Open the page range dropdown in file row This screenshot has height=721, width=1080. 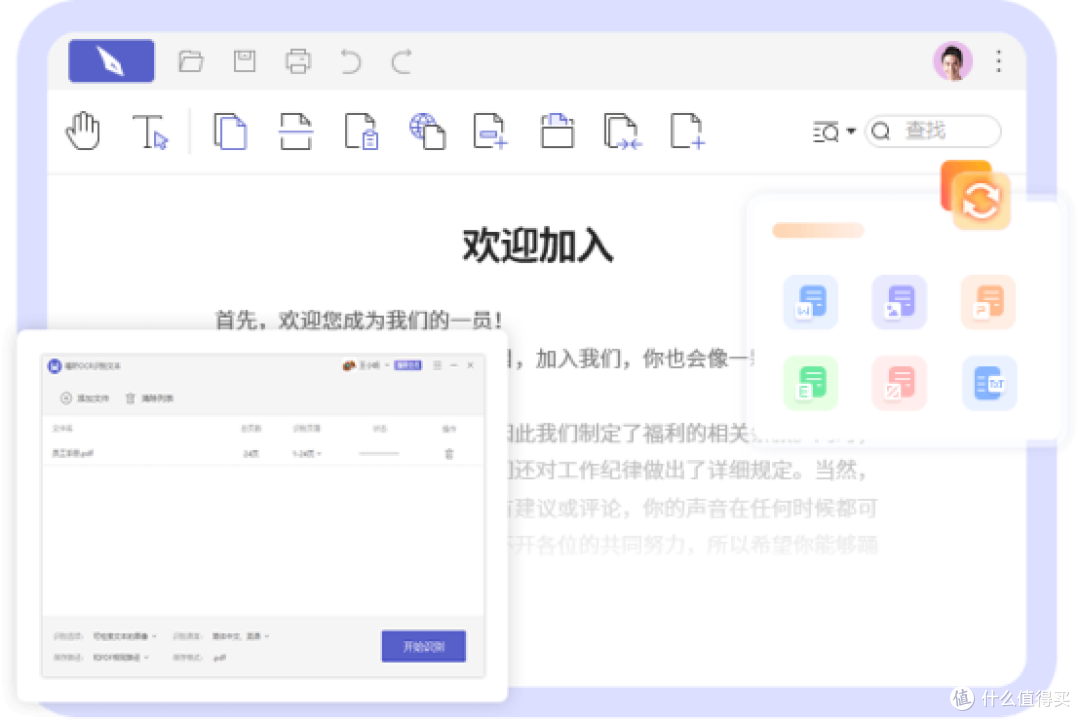pyautogui.click(x=307, y=454)
